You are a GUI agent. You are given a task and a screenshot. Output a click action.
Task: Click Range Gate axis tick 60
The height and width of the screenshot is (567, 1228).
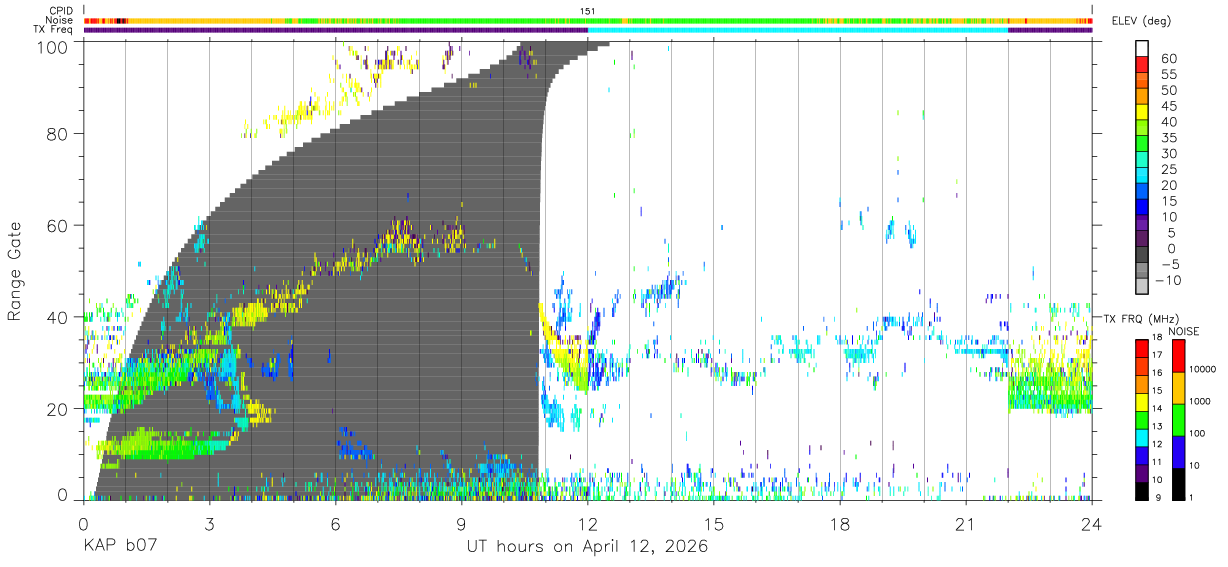pos(57,226)
